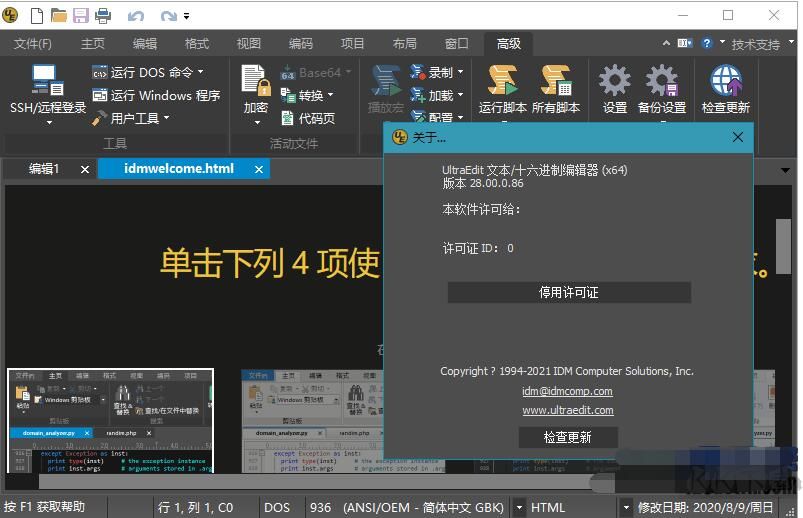Click 检查更新 globe icon in ribbon

725,87
